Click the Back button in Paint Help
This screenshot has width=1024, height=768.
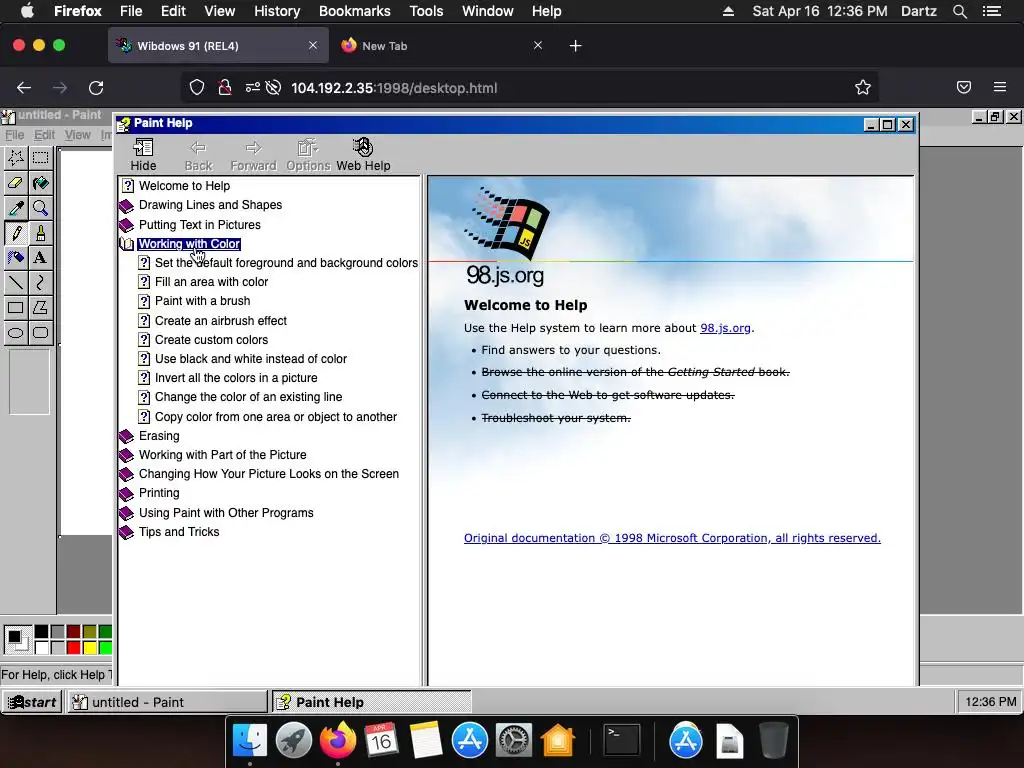click(x=199, y=155)
